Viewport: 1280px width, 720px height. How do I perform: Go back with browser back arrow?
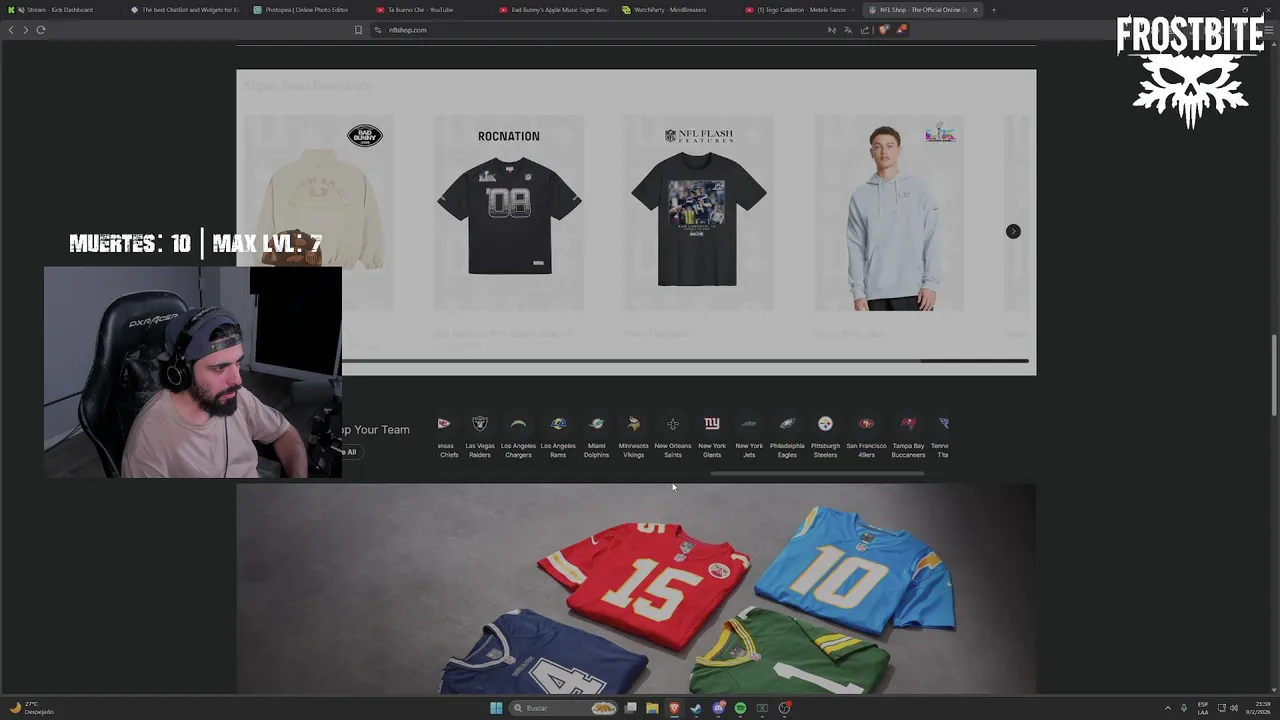point(11,30)
